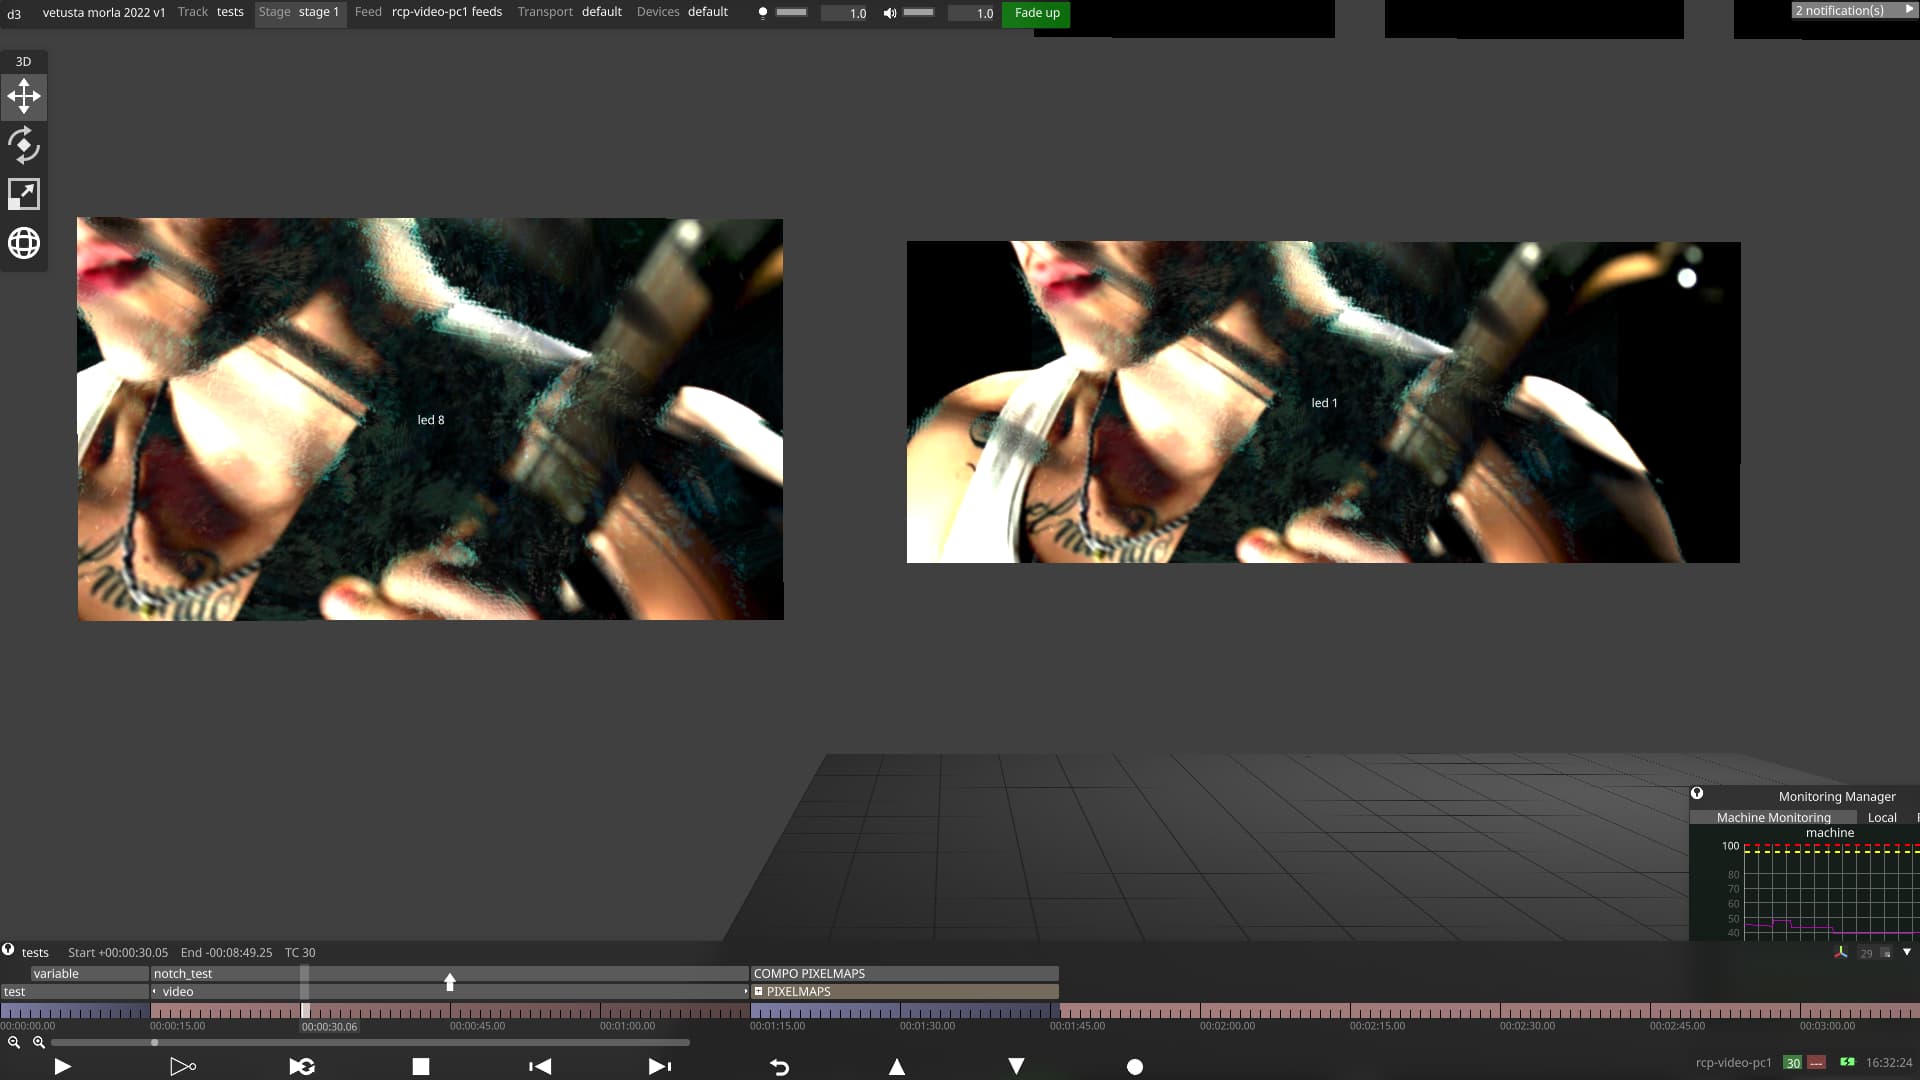Expand the PIXELMAPS group layer
1920x1080 pixels.
coord(758,992)
